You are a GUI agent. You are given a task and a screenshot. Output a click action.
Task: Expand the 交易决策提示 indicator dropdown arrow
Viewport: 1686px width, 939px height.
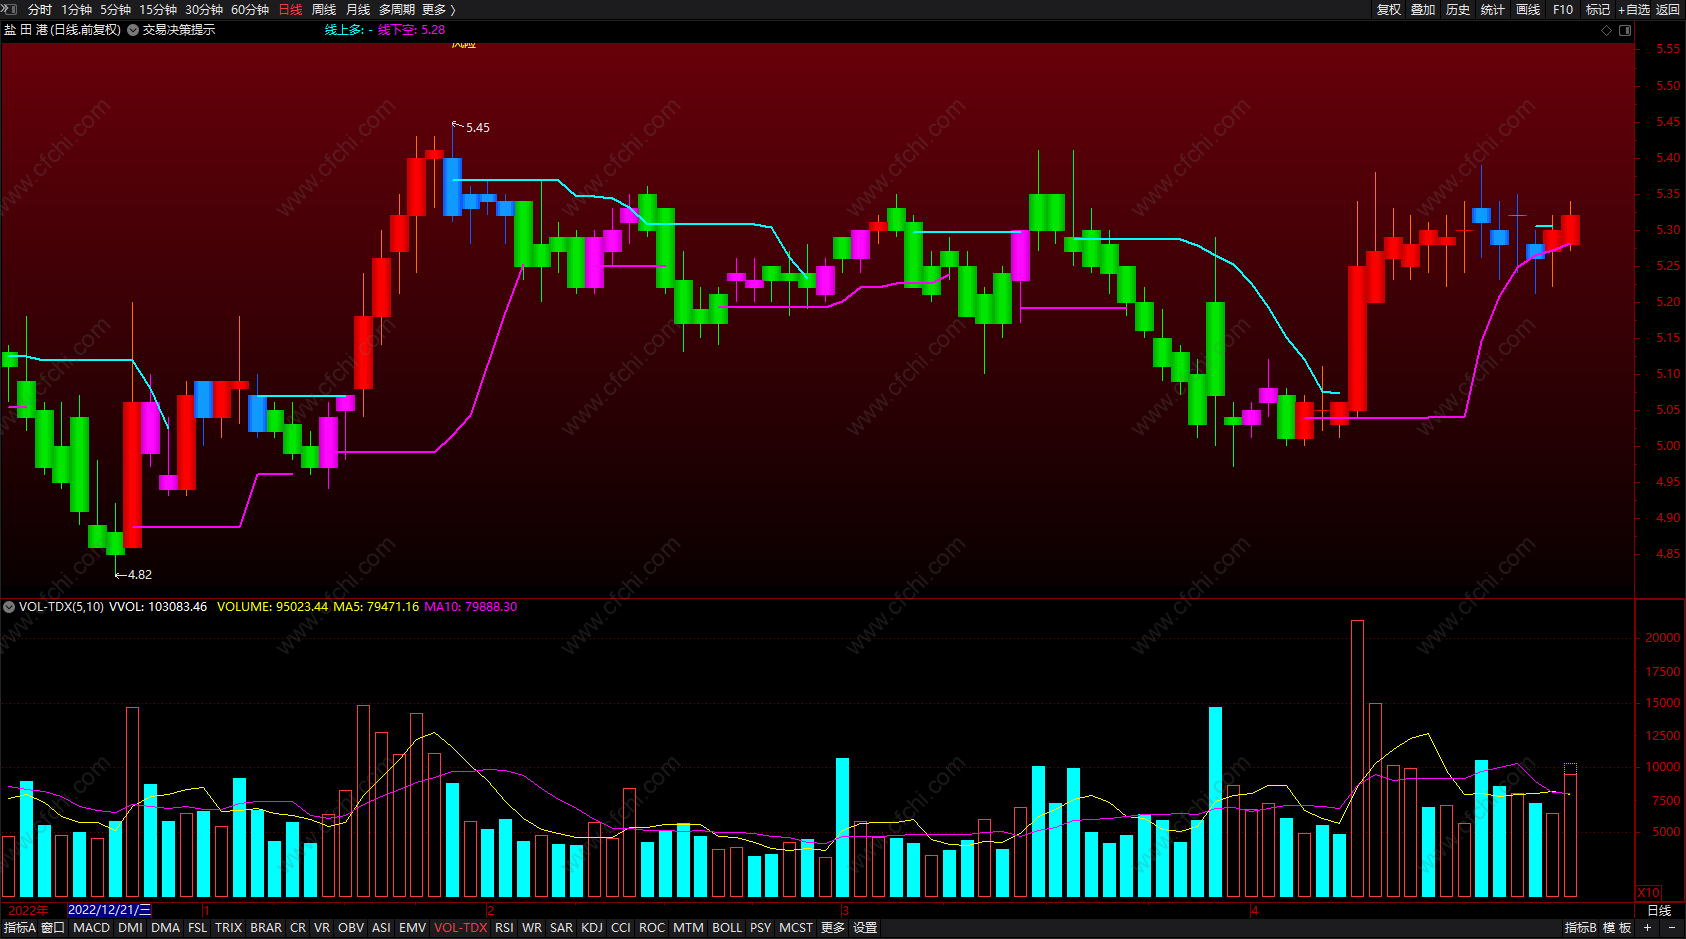[x=133, y=30]
